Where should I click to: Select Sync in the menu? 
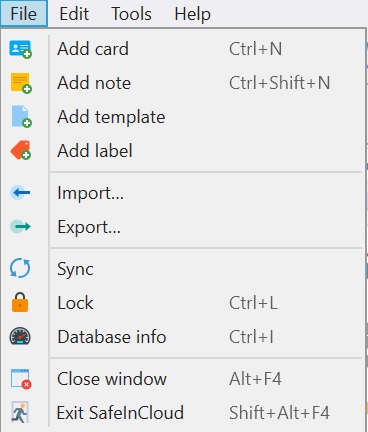coord(182,269)
